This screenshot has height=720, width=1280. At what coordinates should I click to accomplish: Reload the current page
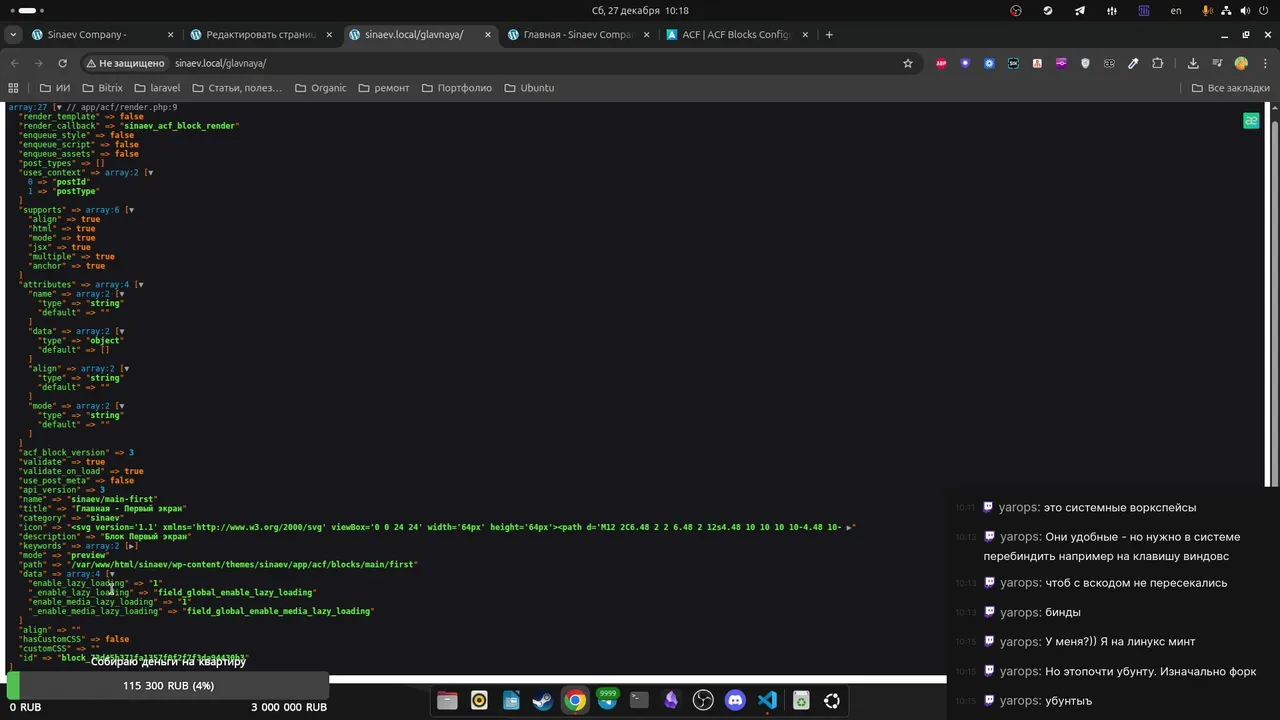pyautogui.click(x=63, y=63)
